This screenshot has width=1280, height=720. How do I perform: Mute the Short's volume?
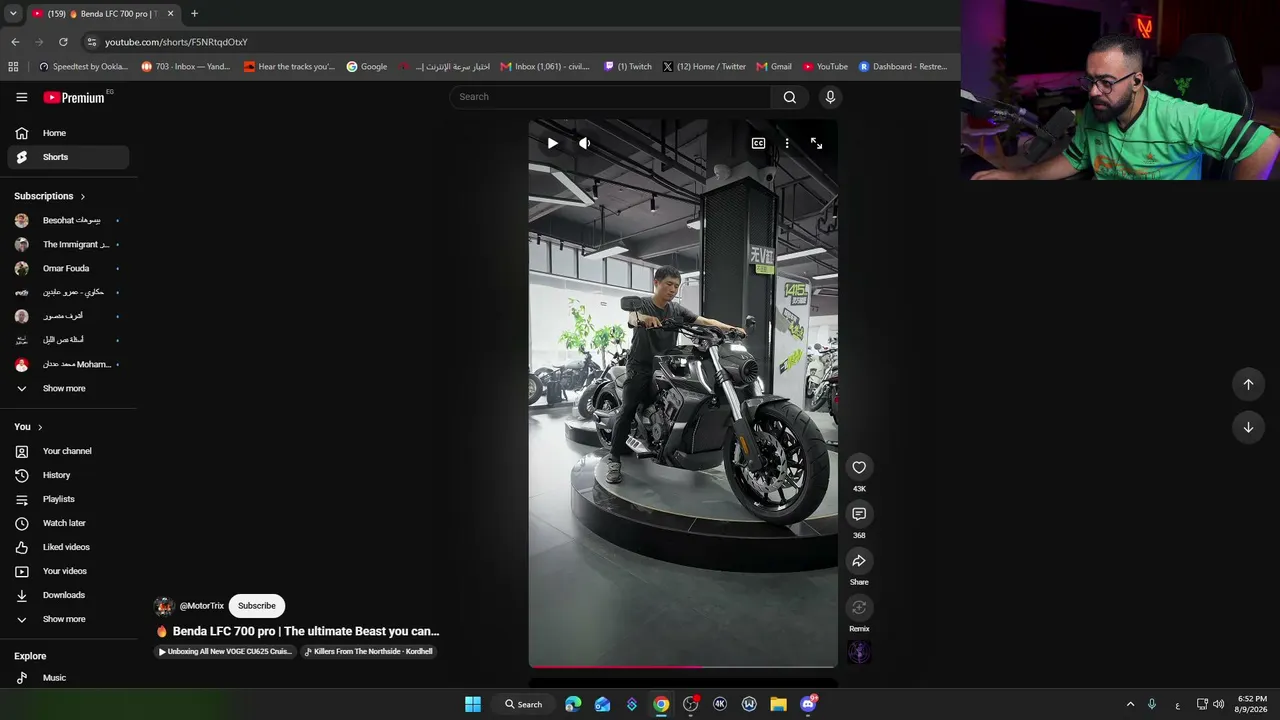point(585,143)
